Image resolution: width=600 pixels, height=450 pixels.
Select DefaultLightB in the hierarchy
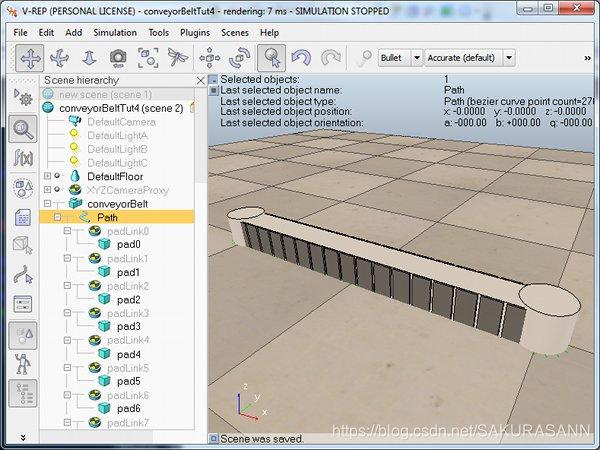(x=117, y=149)
